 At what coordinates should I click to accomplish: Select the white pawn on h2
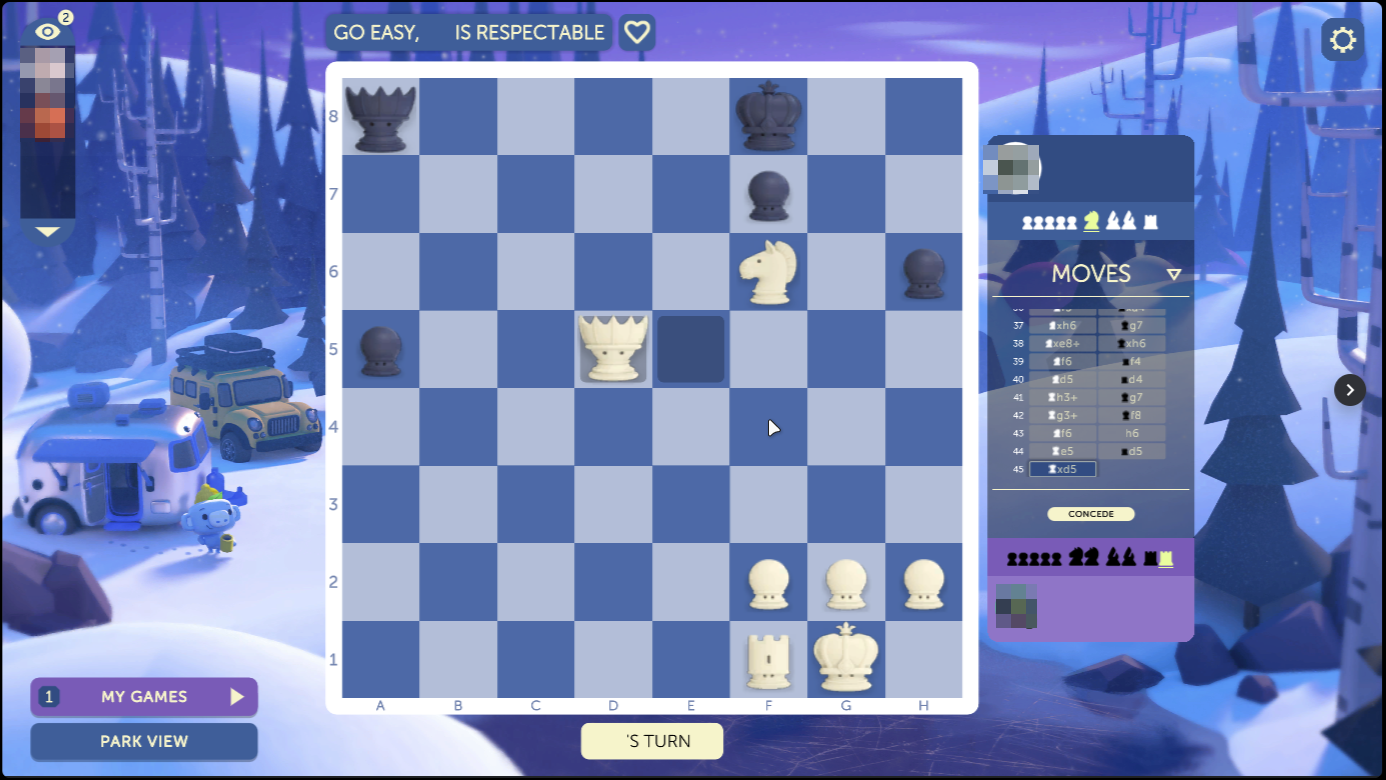click(923, 583)
